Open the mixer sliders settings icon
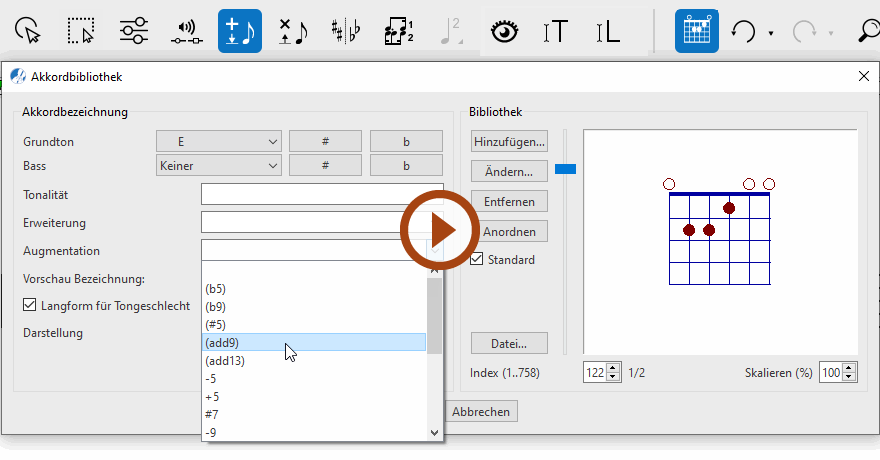 coord(133,31)
